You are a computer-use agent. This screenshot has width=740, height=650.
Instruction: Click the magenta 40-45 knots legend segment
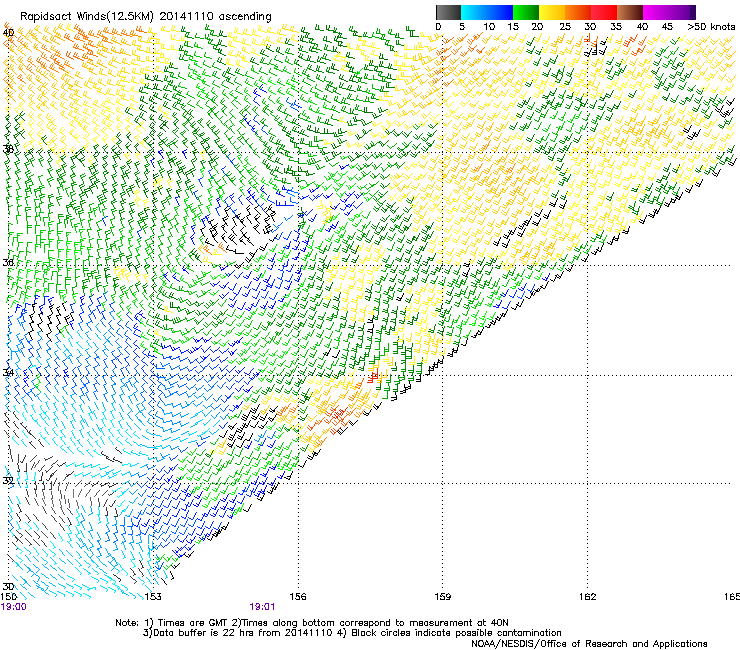coord(656,12)
